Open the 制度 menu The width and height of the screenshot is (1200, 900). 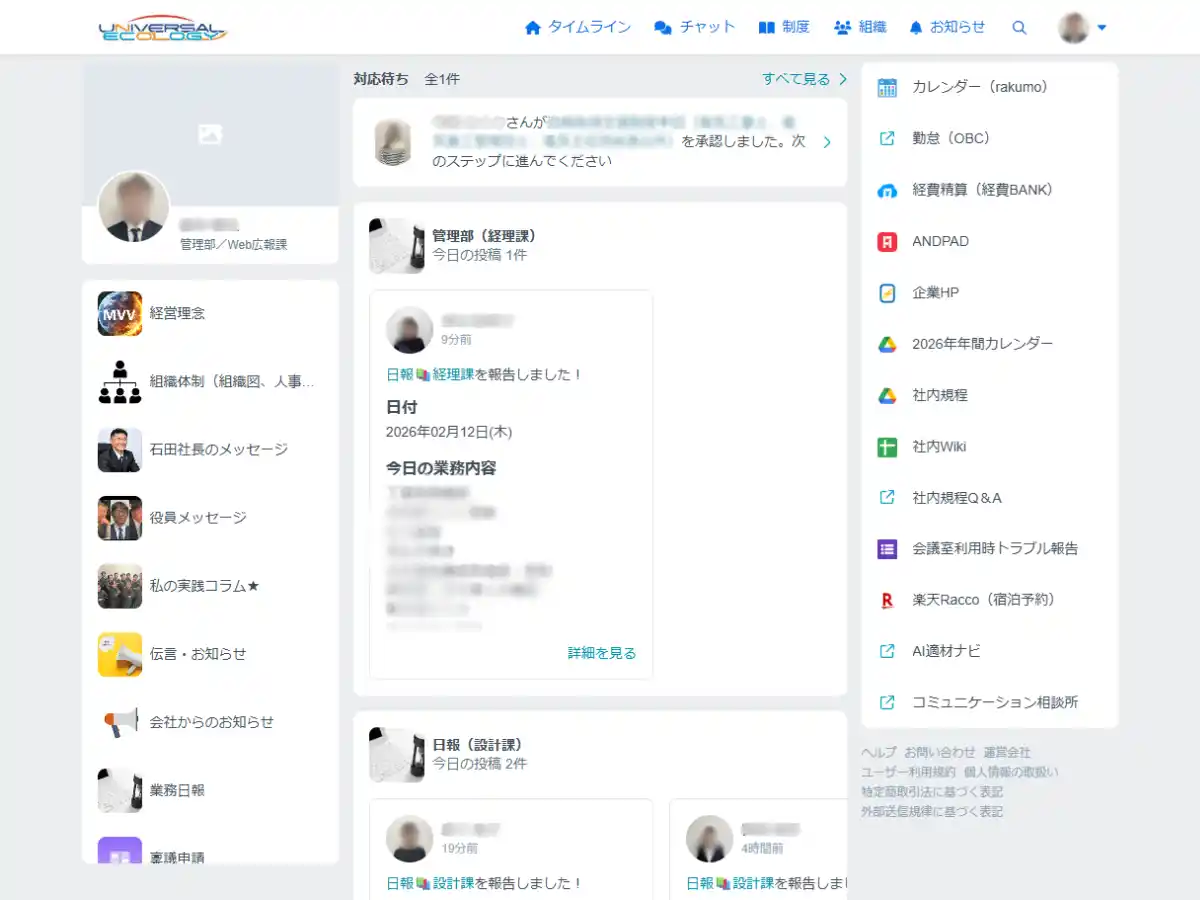click(x=784, y=28)
